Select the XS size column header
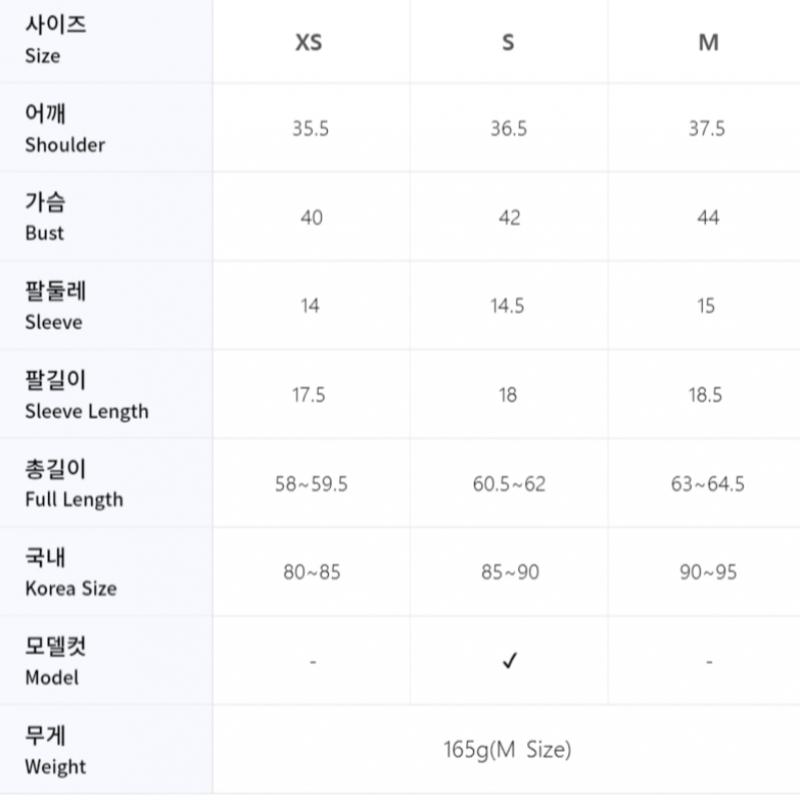 coord(309,42)
